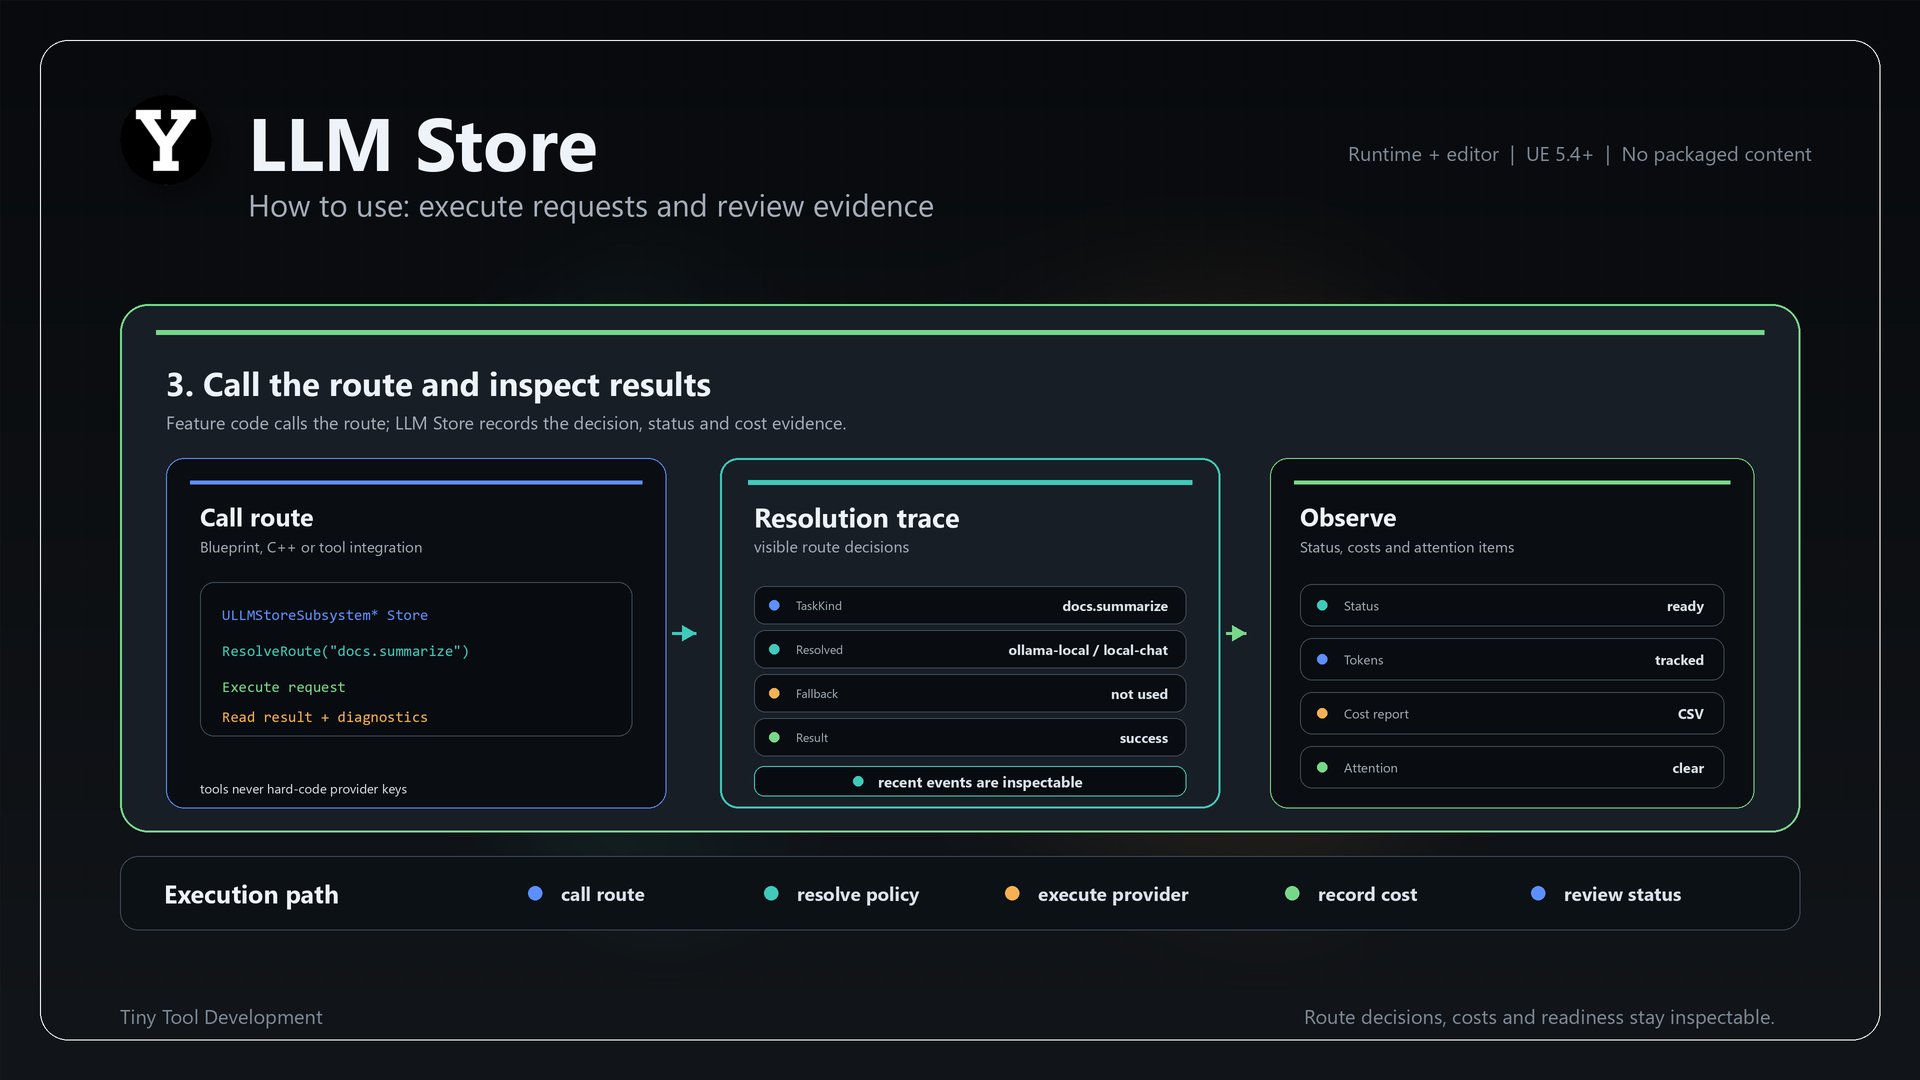Click the orange dot in Fallback row
Viewport: 1920px width, 1080px height.
pyautogui.click(x=774, y=694)
